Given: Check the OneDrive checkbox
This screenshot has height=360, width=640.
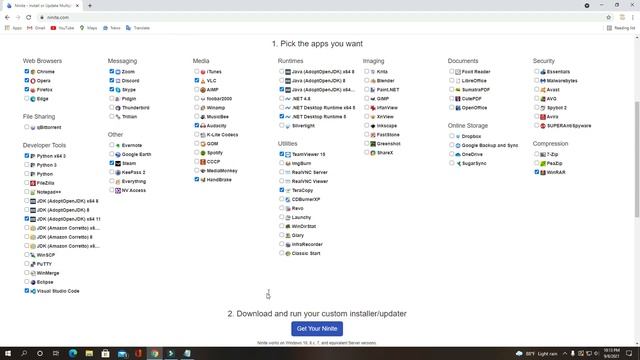Looking at the screenshot, I should coord(451,154).
